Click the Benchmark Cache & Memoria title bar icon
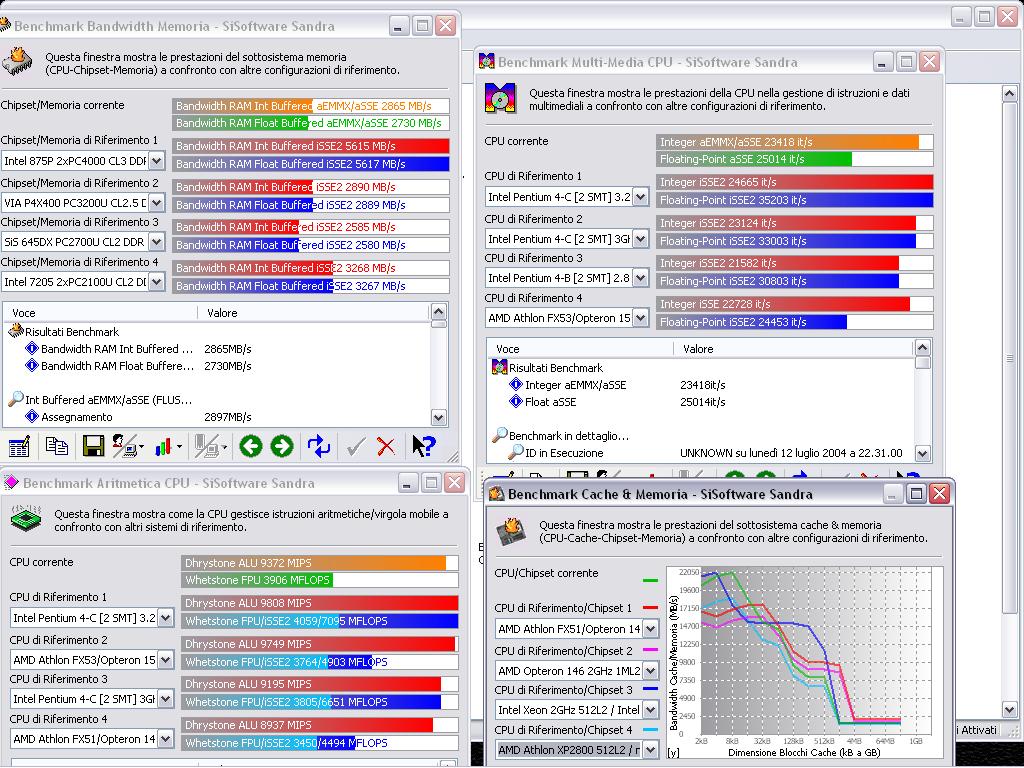1024x768 pixels. [497, 494]
